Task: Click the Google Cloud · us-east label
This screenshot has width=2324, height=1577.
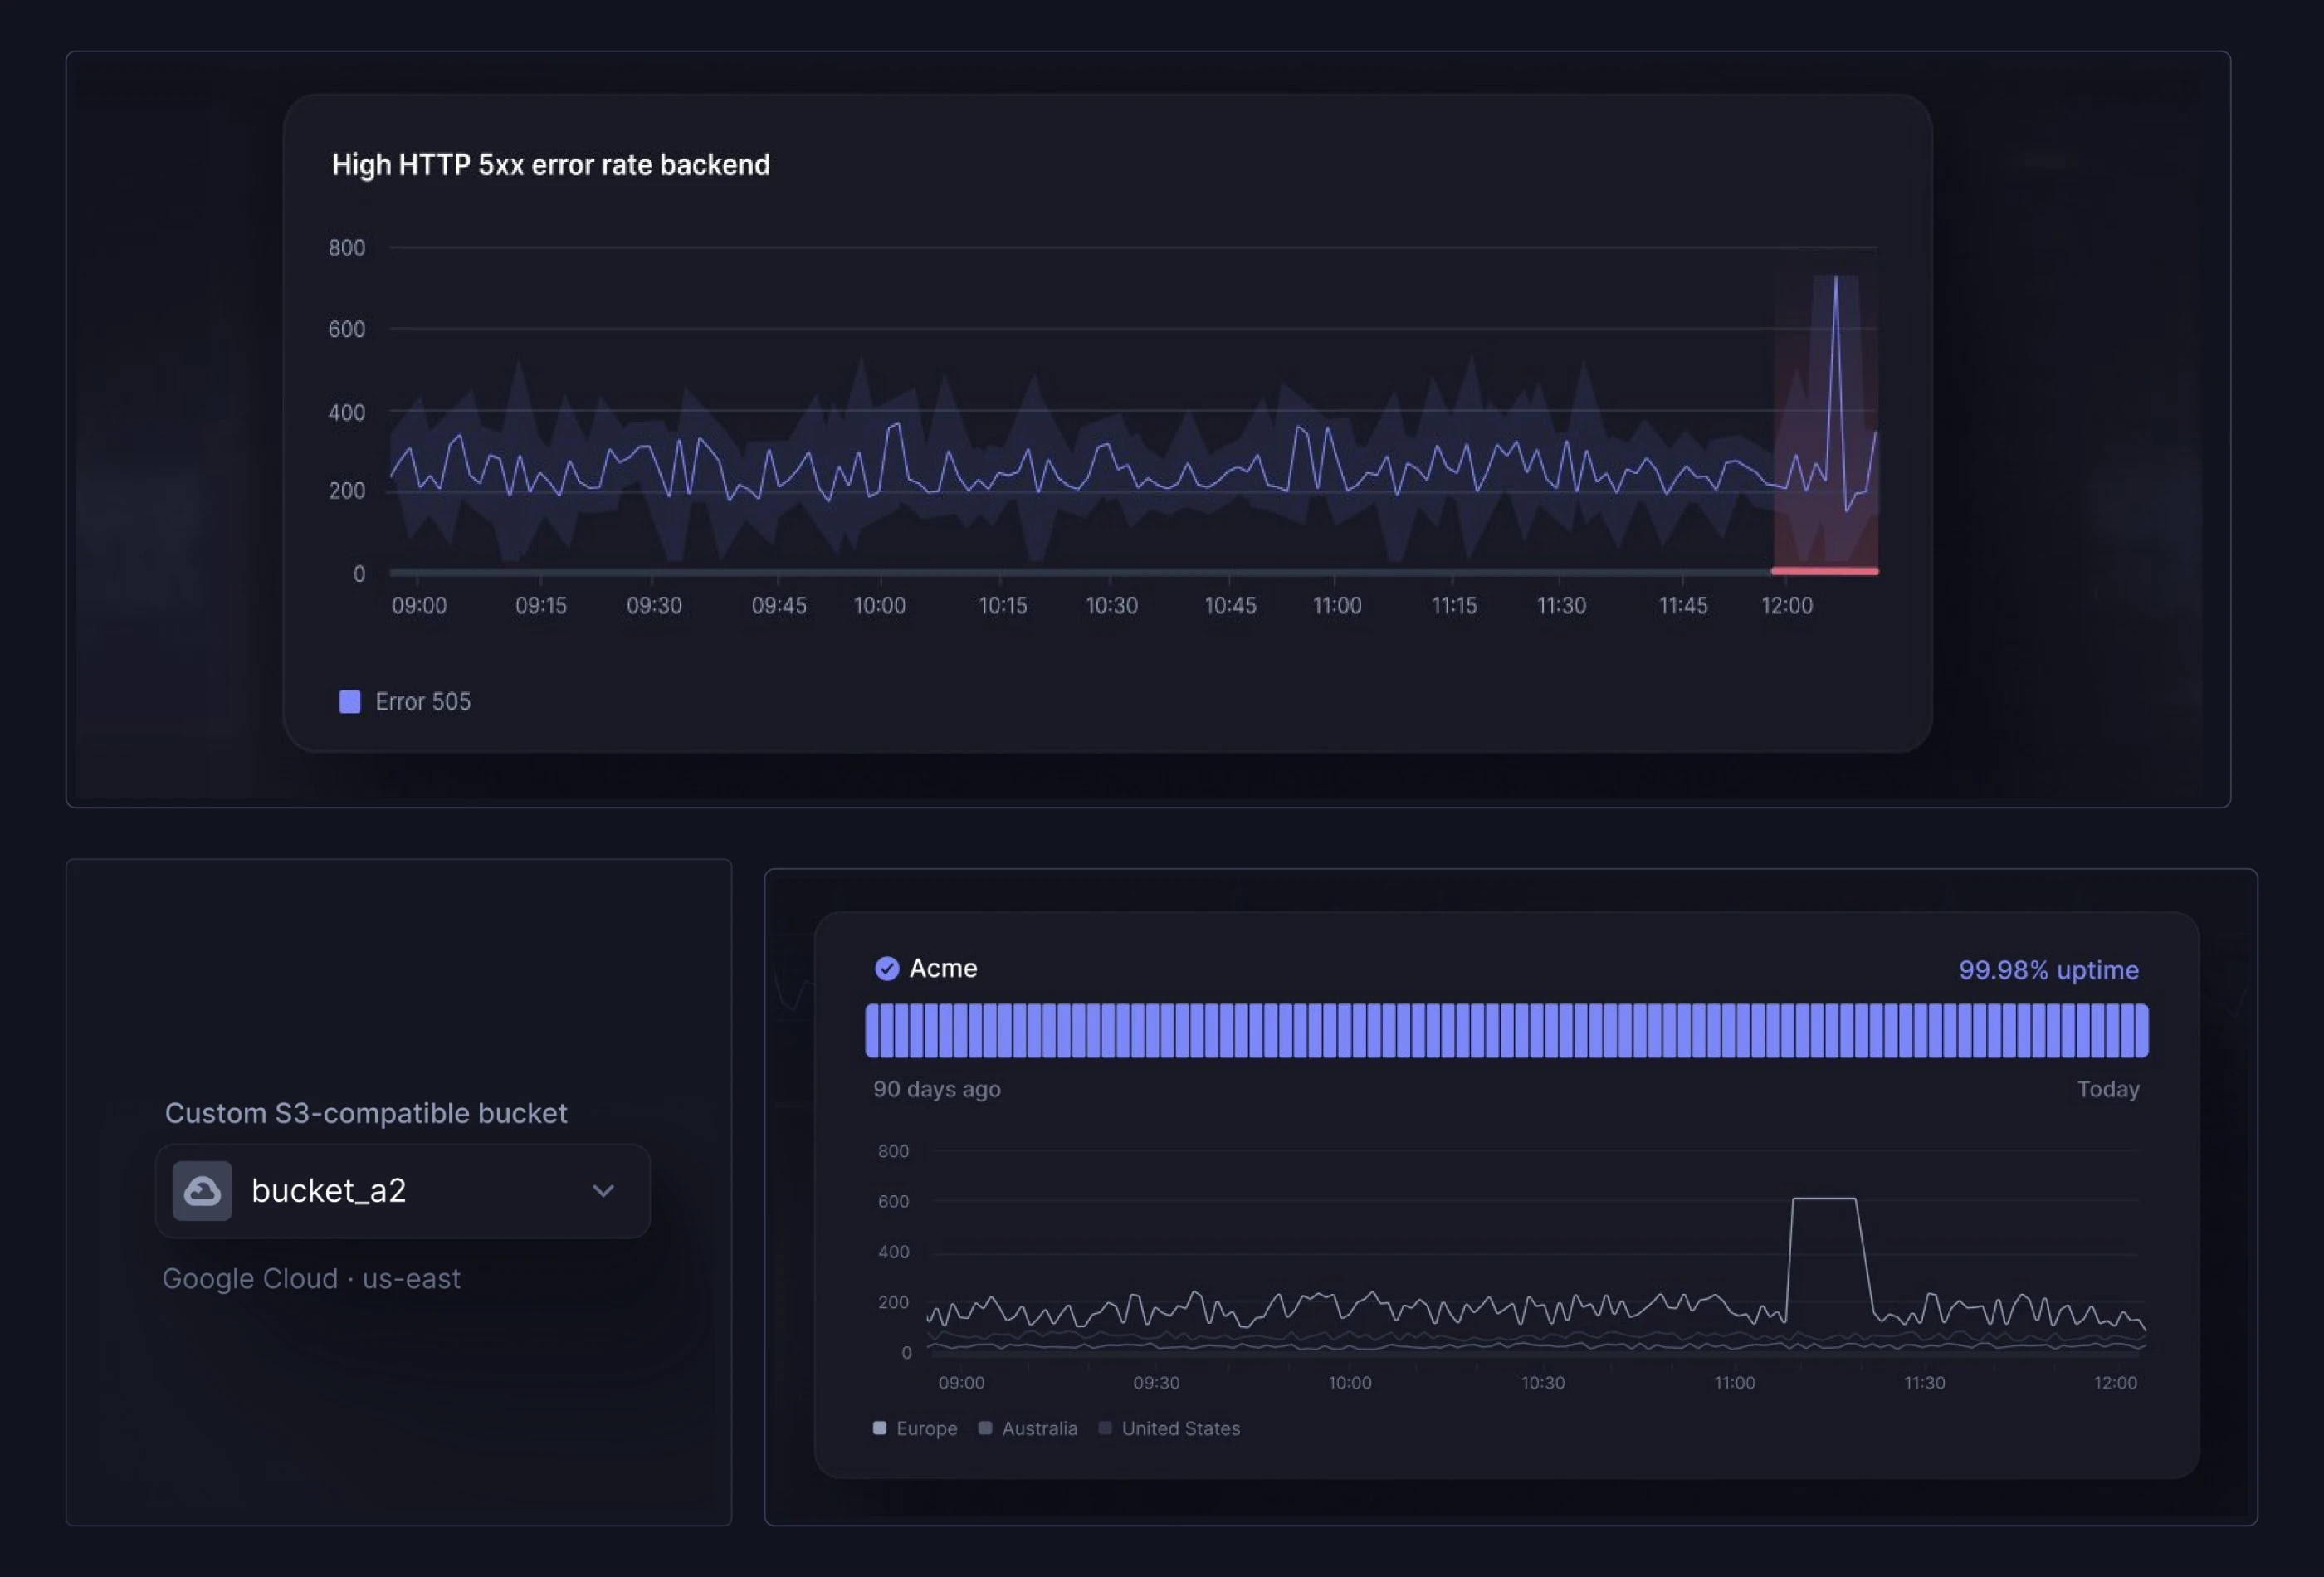Action: pyautogui.click(x=312, y=1278)
